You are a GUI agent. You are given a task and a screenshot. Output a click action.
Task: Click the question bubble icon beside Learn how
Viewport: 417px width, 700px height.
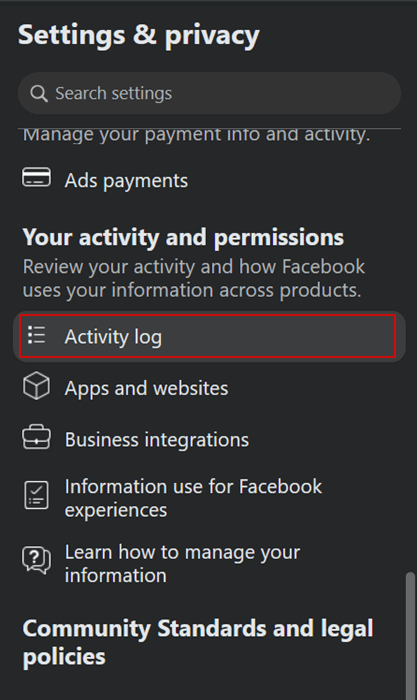(x=36, y=560)
